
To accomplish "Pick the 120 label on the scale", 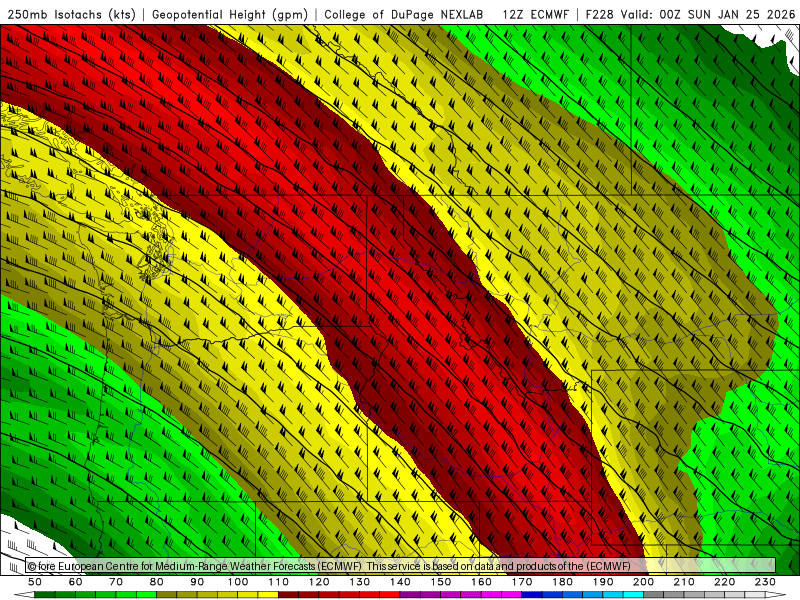I will coord(319,582).
